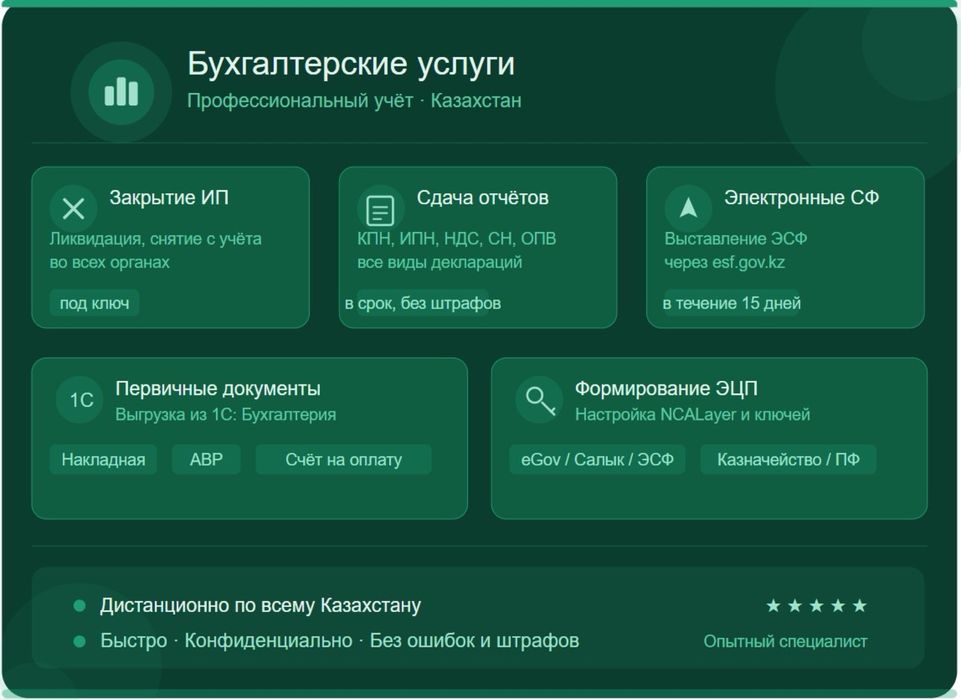Open the Формирование ЭЦП card title
The width and height of the screenshot is (961, 700).
click(x=666, y=389)
